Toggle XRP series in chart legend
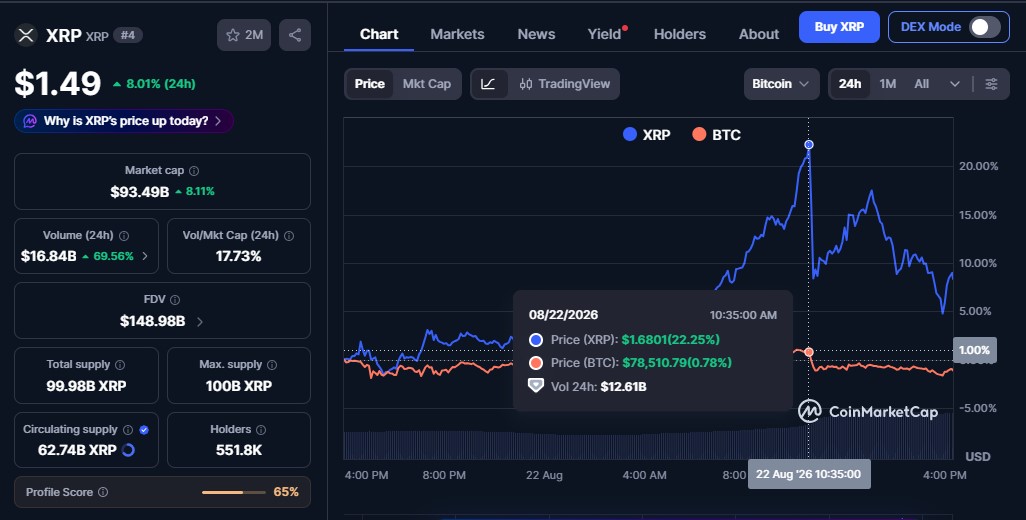Screen dimensions: 1026x520 (646, 135)
